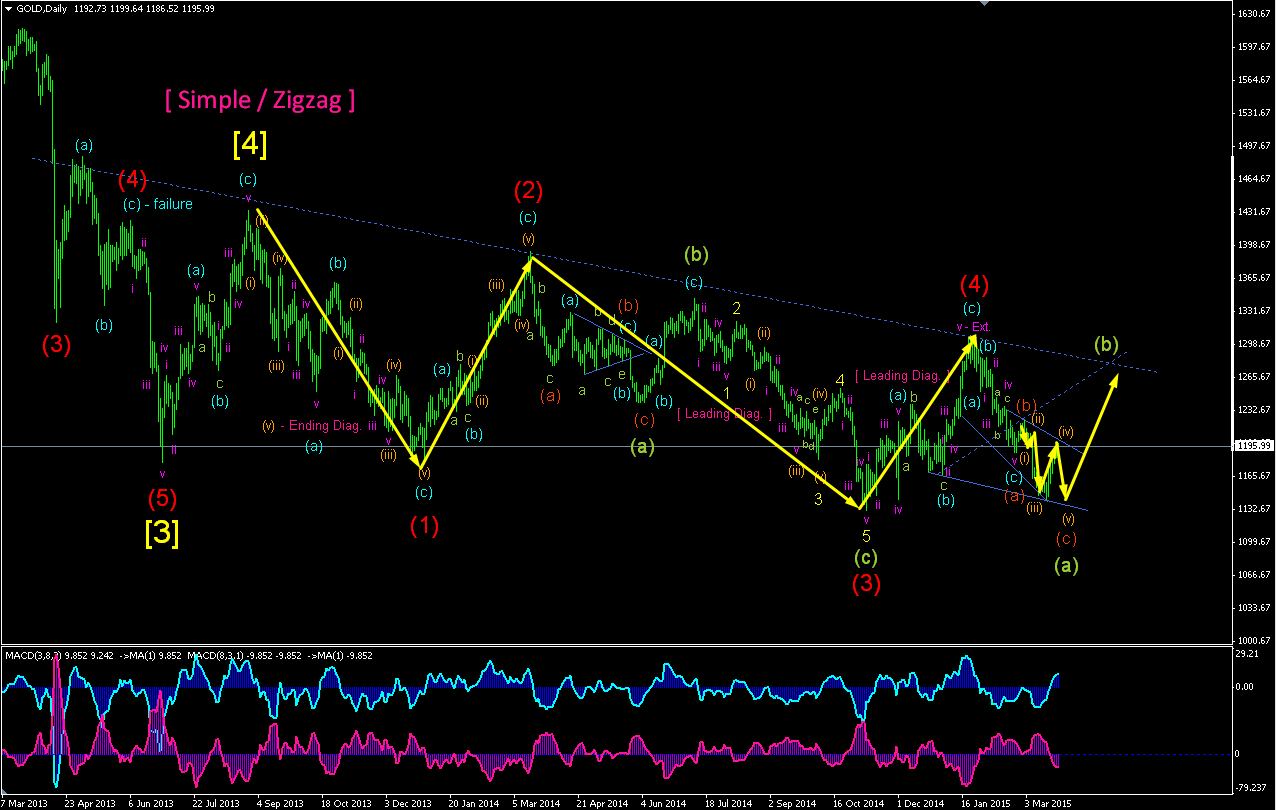Select the yellow [3] wave label
The image size is (1276, 810).
(x=162, y=533)
